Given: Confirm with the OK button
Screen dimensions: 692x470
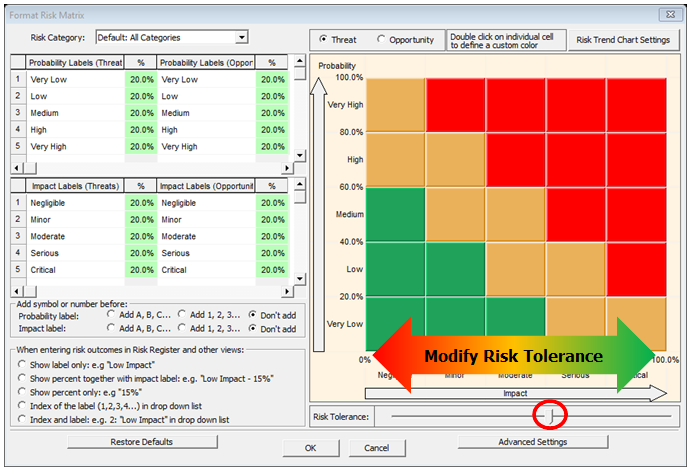Looking at the screenshot, I should tap(311, 448).
